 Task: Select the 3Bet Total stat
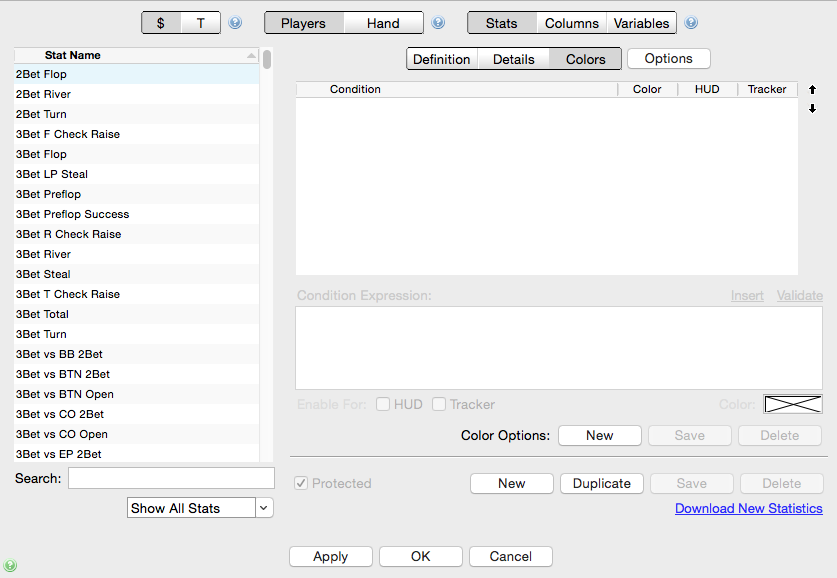click(x=137, y=314)
